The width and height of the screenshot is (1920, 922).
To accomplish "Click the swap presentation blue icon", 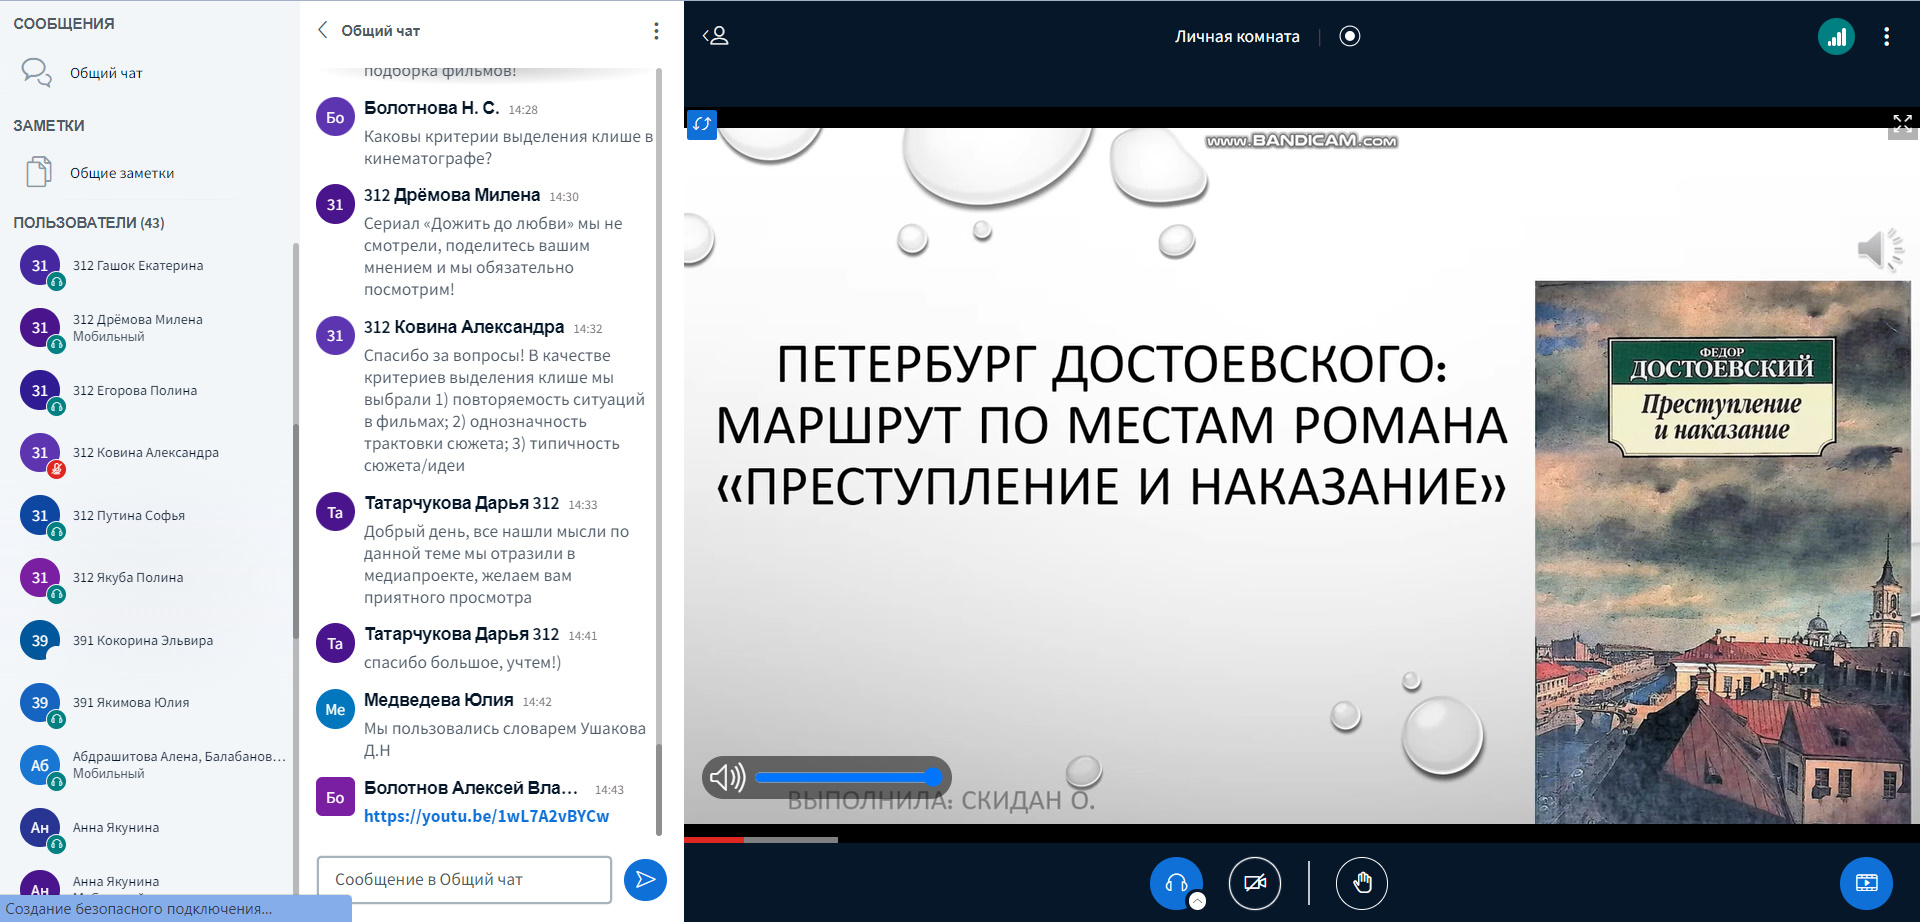I will 702,124.
